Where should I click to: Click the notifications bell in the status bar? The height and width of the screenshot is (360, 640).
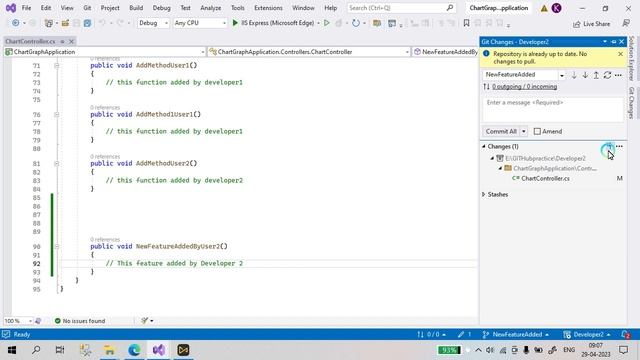pos(625,335)
